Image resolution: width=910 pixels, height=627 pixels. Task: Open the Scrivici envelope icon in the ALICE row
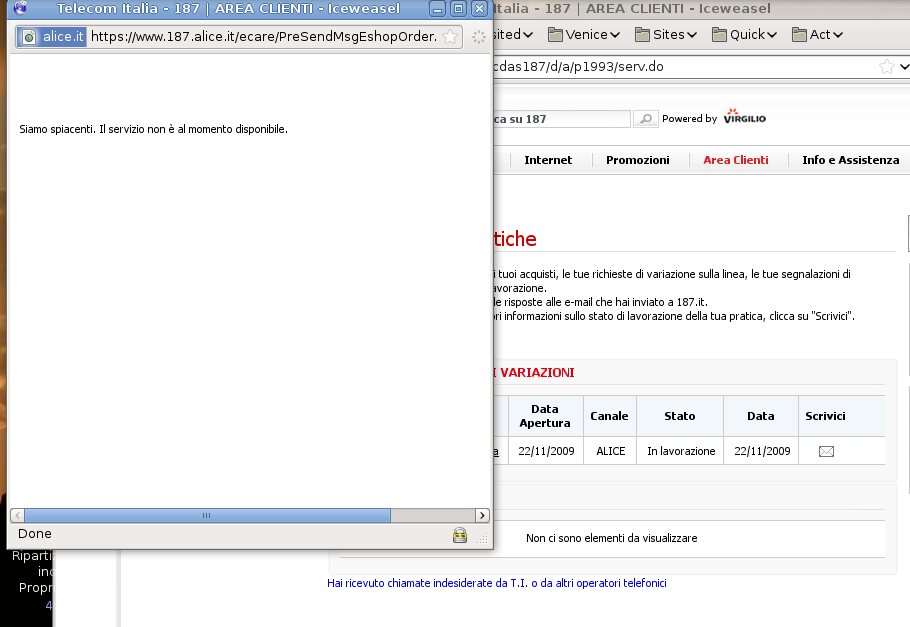point(826,451)
